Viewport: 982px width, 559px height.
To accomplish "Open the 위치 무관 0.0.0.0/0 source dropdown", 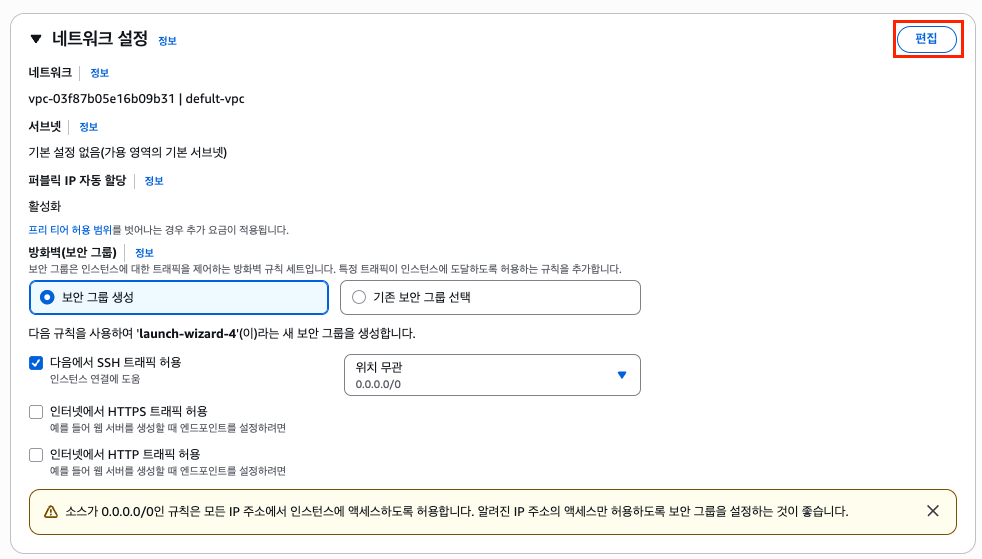I will coord(491,375).
